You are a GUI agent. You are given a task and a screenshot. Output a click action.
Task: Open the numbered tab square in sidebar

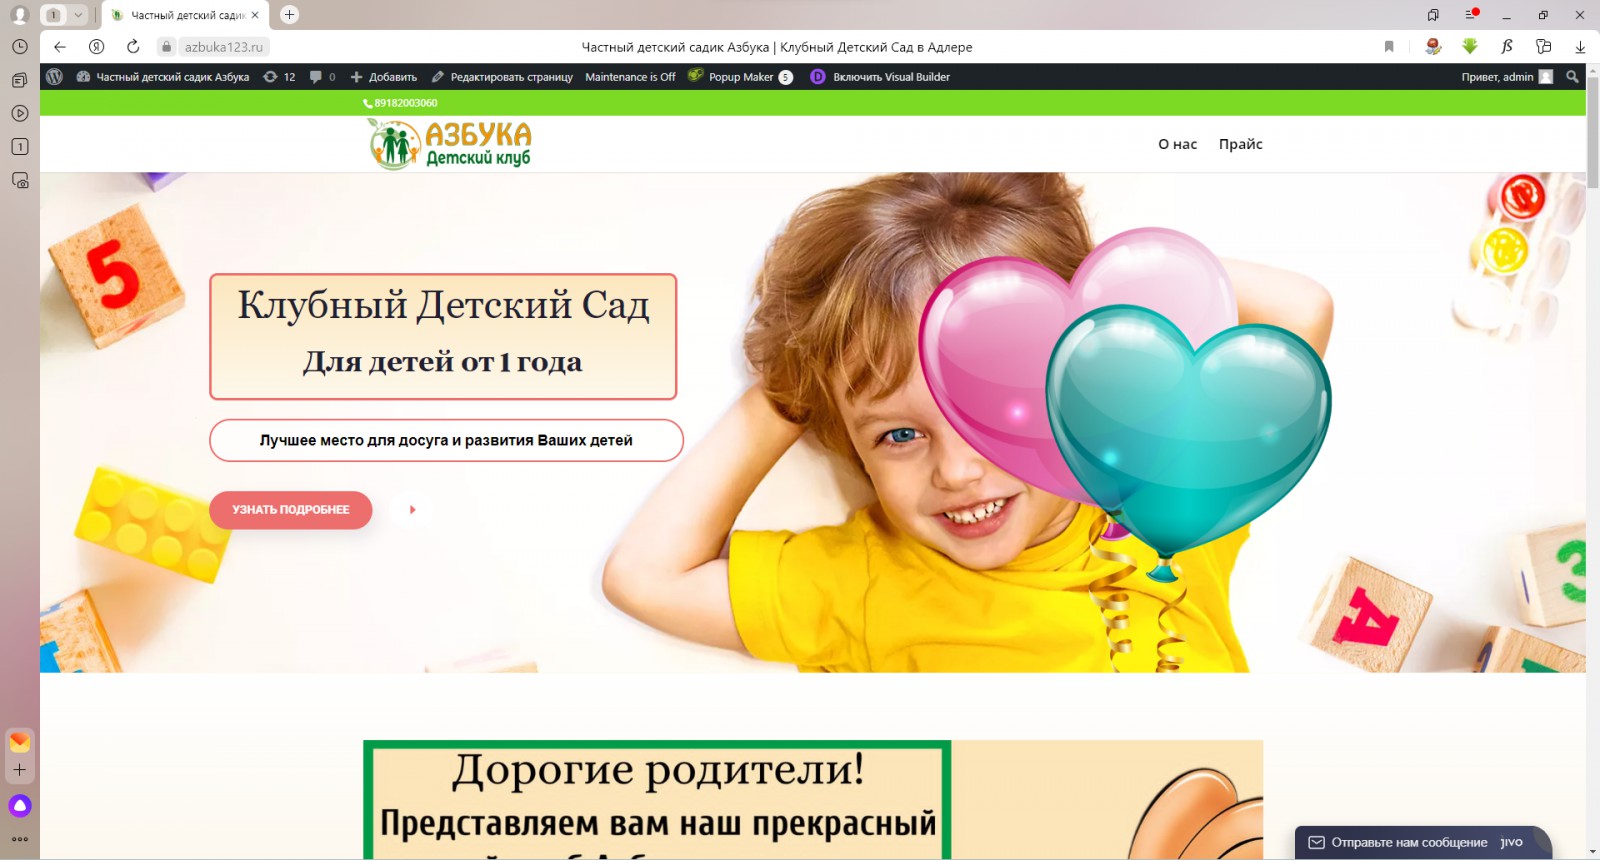tap(19, 146)
